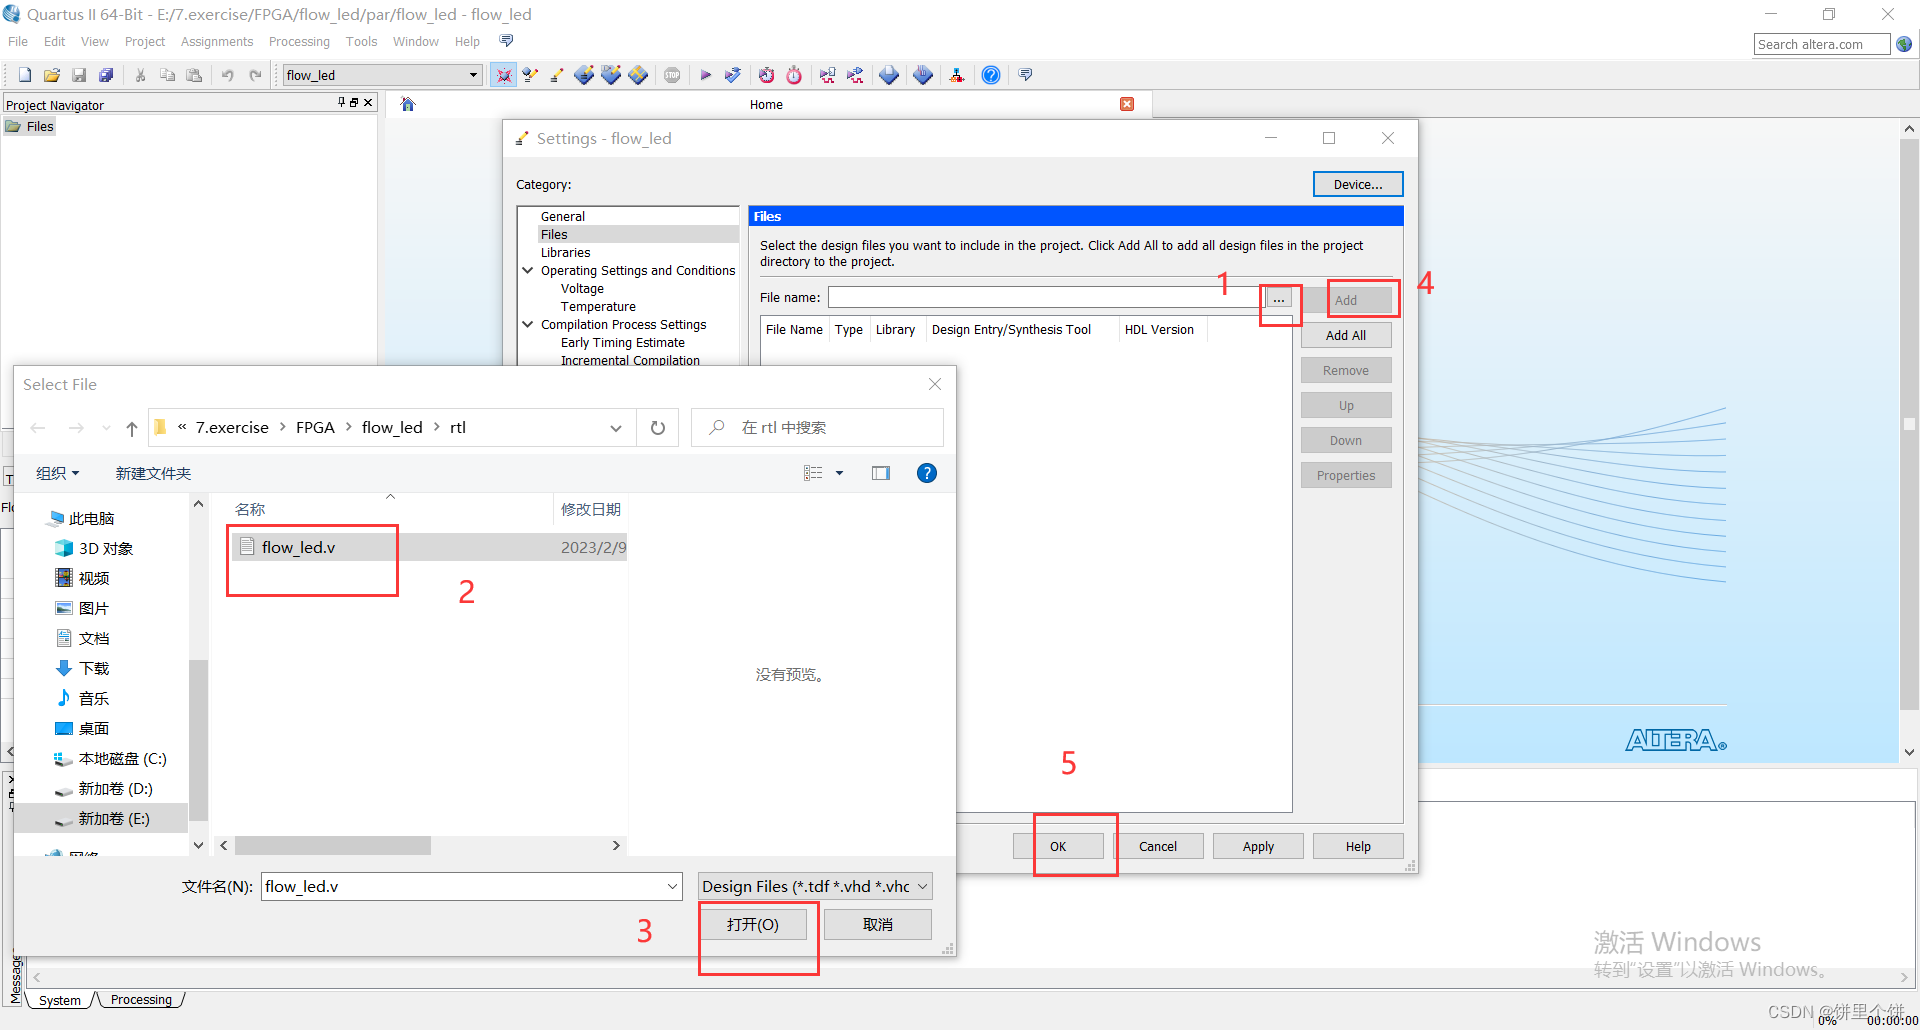The height and width of the screenshot is (1030, 1920).
Task: Open the Processing menu
Action: pyautogui.click(x=299, y=41)
